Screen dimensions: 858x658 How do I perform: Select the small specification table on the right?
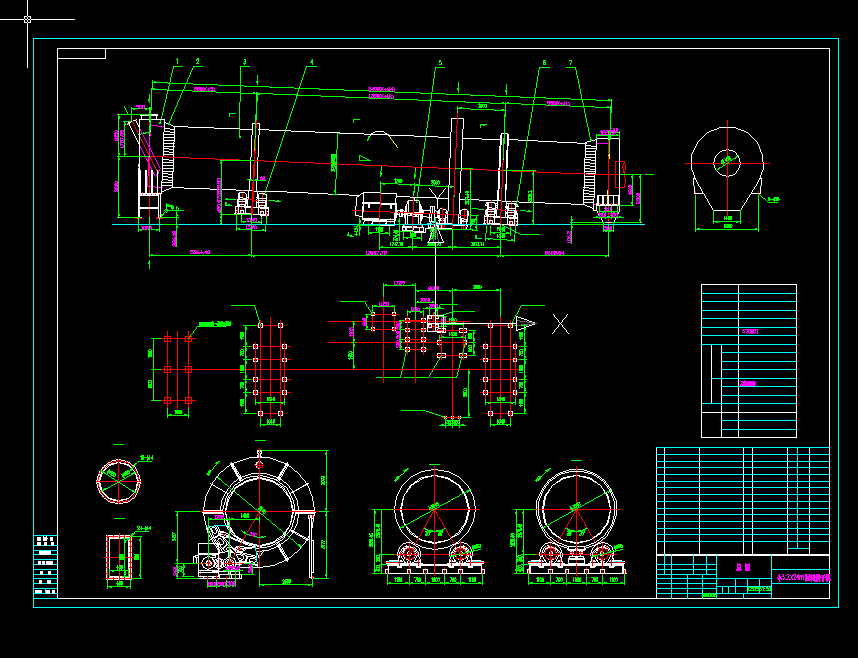[x=749, y=360]
